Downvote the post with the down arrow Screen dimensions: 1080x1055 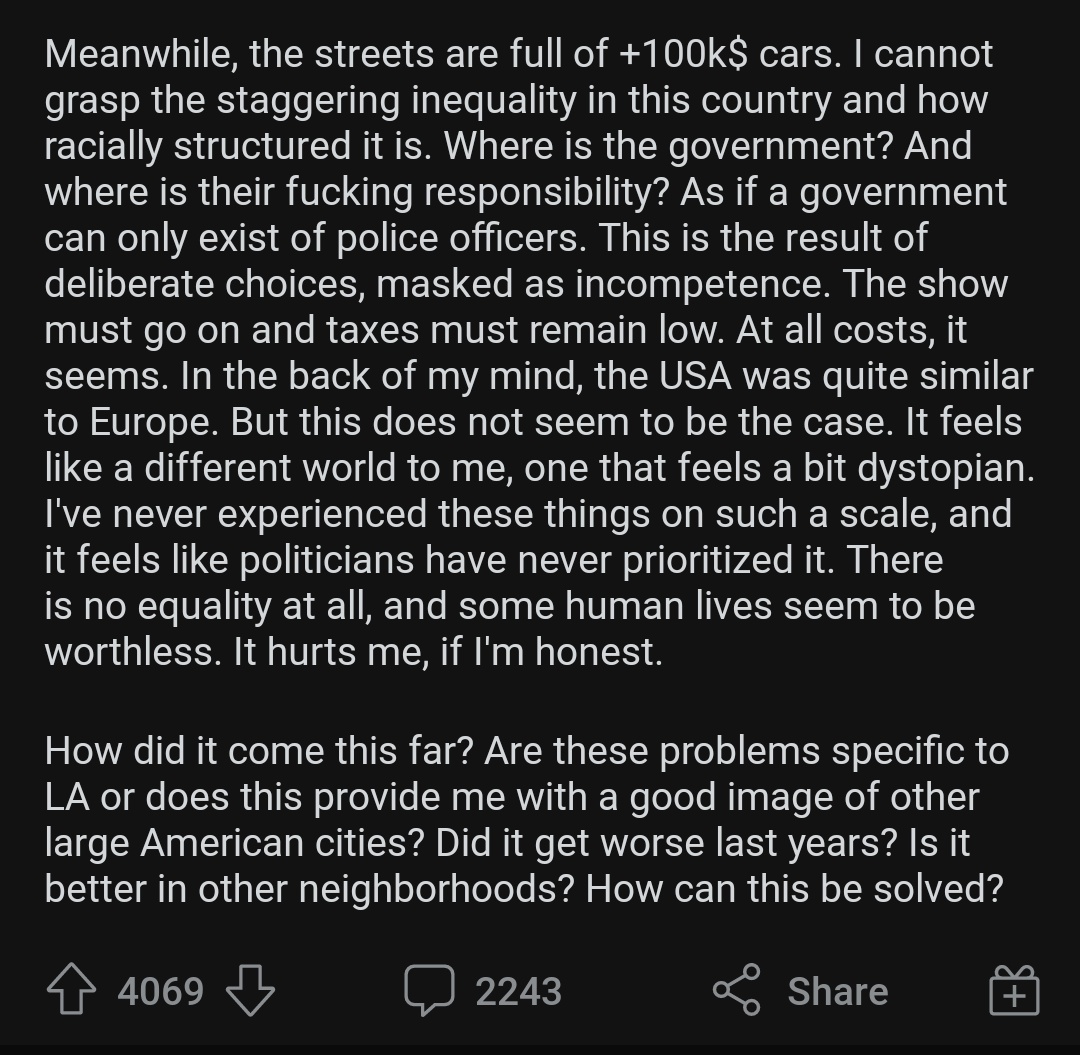pos(250,990)
